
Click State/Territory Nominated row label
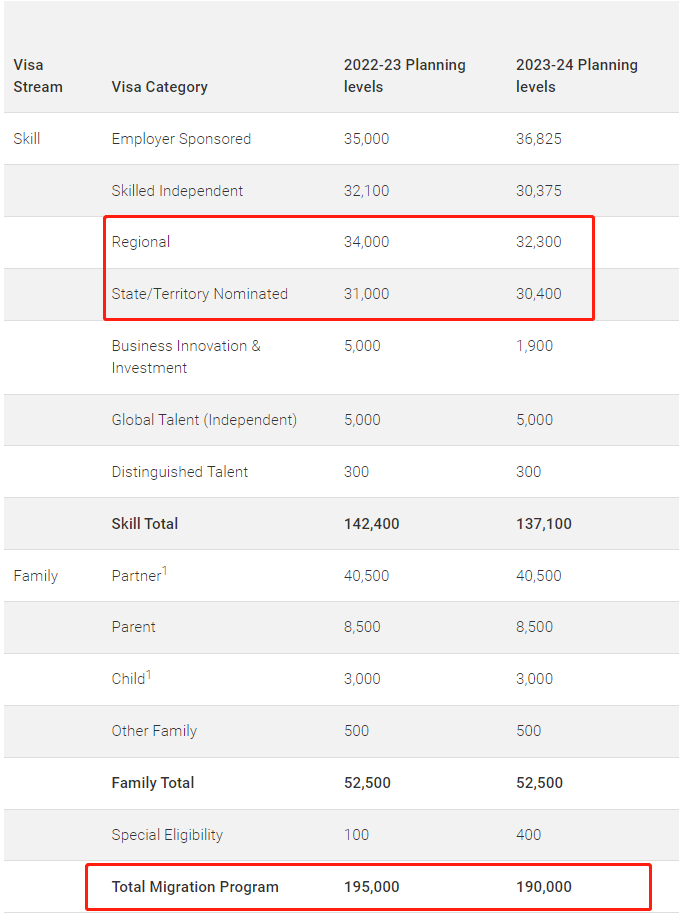click(200, 293)
